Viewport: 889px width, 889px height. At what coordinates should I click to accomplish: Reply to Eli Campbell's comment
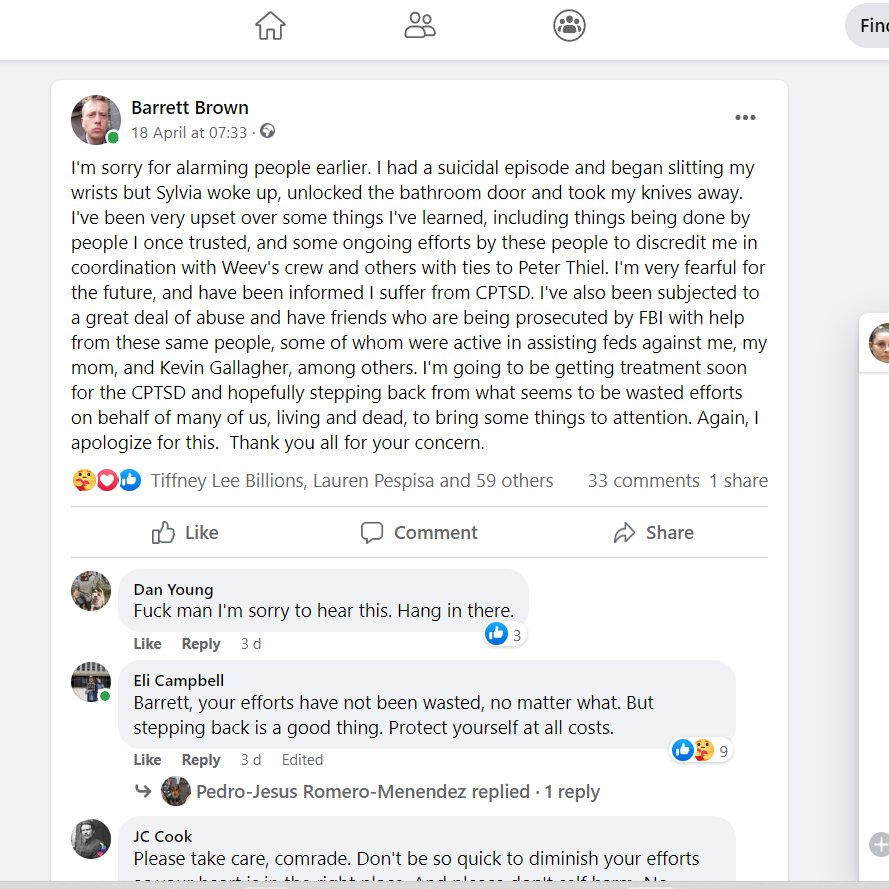(x=201, y=760)
